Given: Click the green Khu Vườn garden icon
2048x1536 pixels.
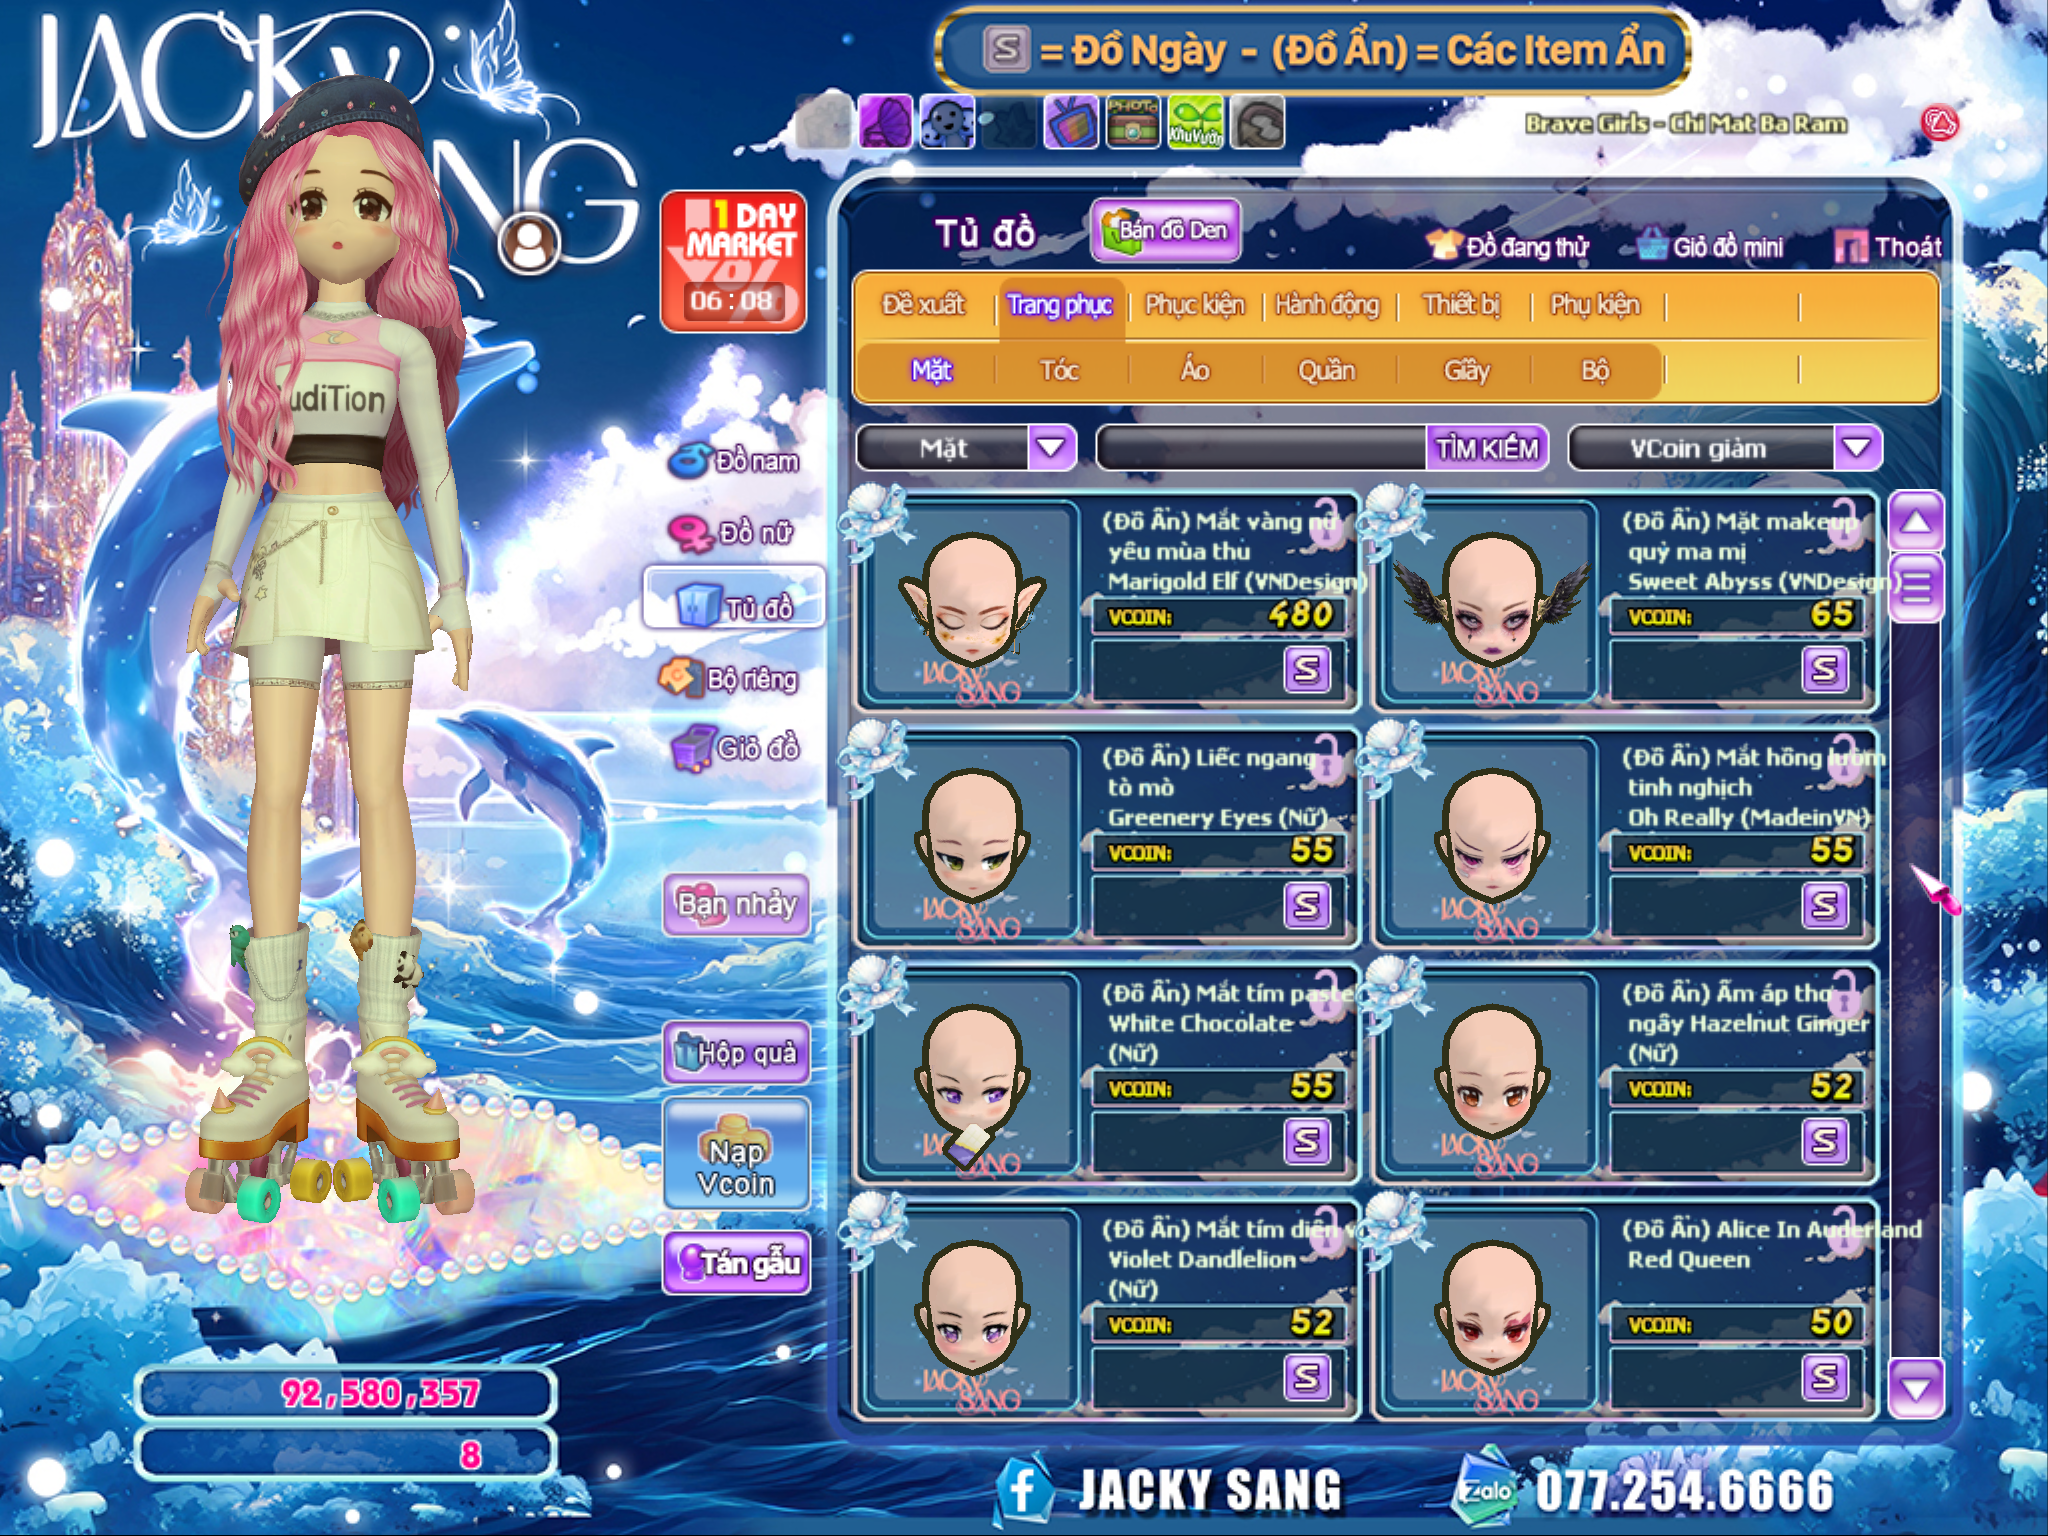Looking at the screenshot, I should pos(1194,124).
